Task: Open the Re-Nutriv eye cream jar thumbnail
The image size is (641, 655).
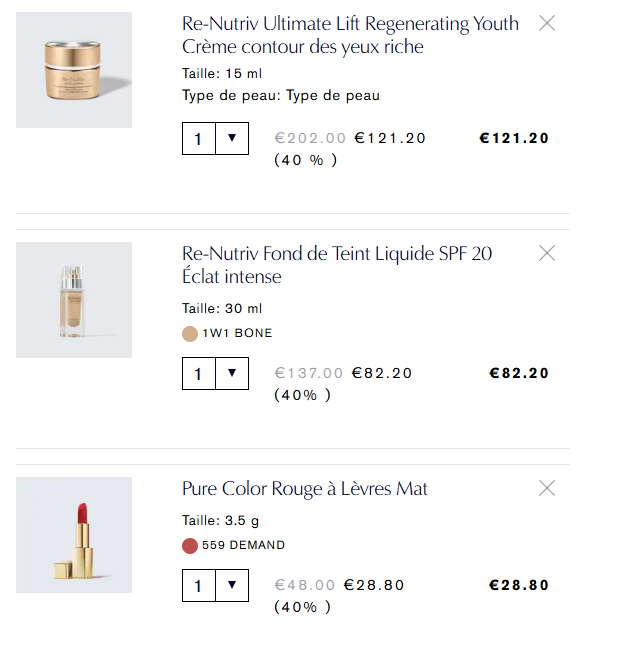Action: pos(74,70)
